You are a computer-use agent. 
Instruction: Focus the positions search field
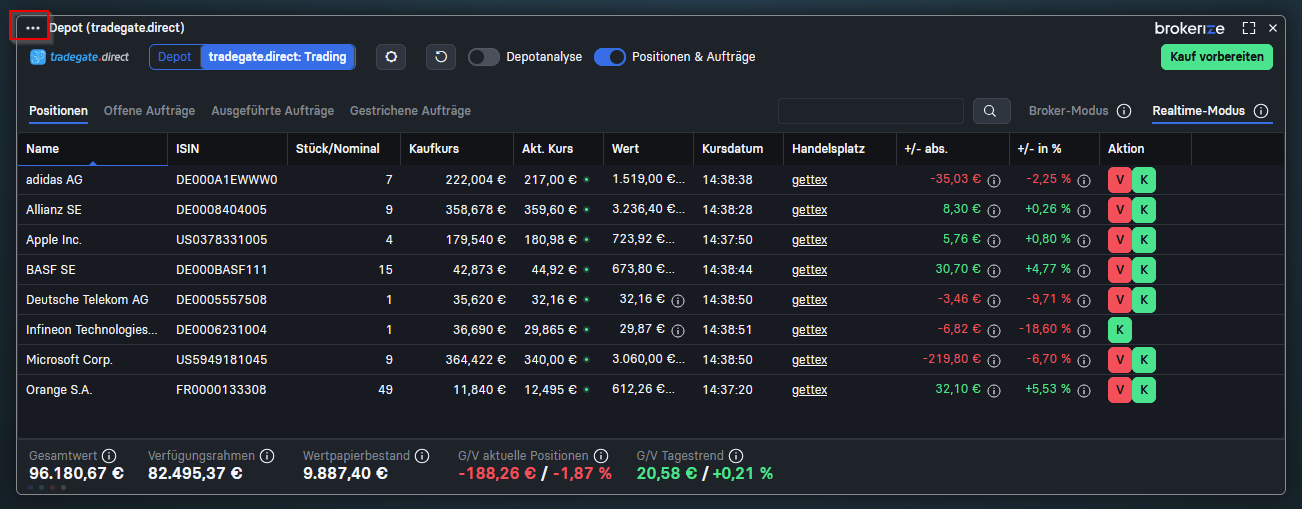tap(870, 111)
